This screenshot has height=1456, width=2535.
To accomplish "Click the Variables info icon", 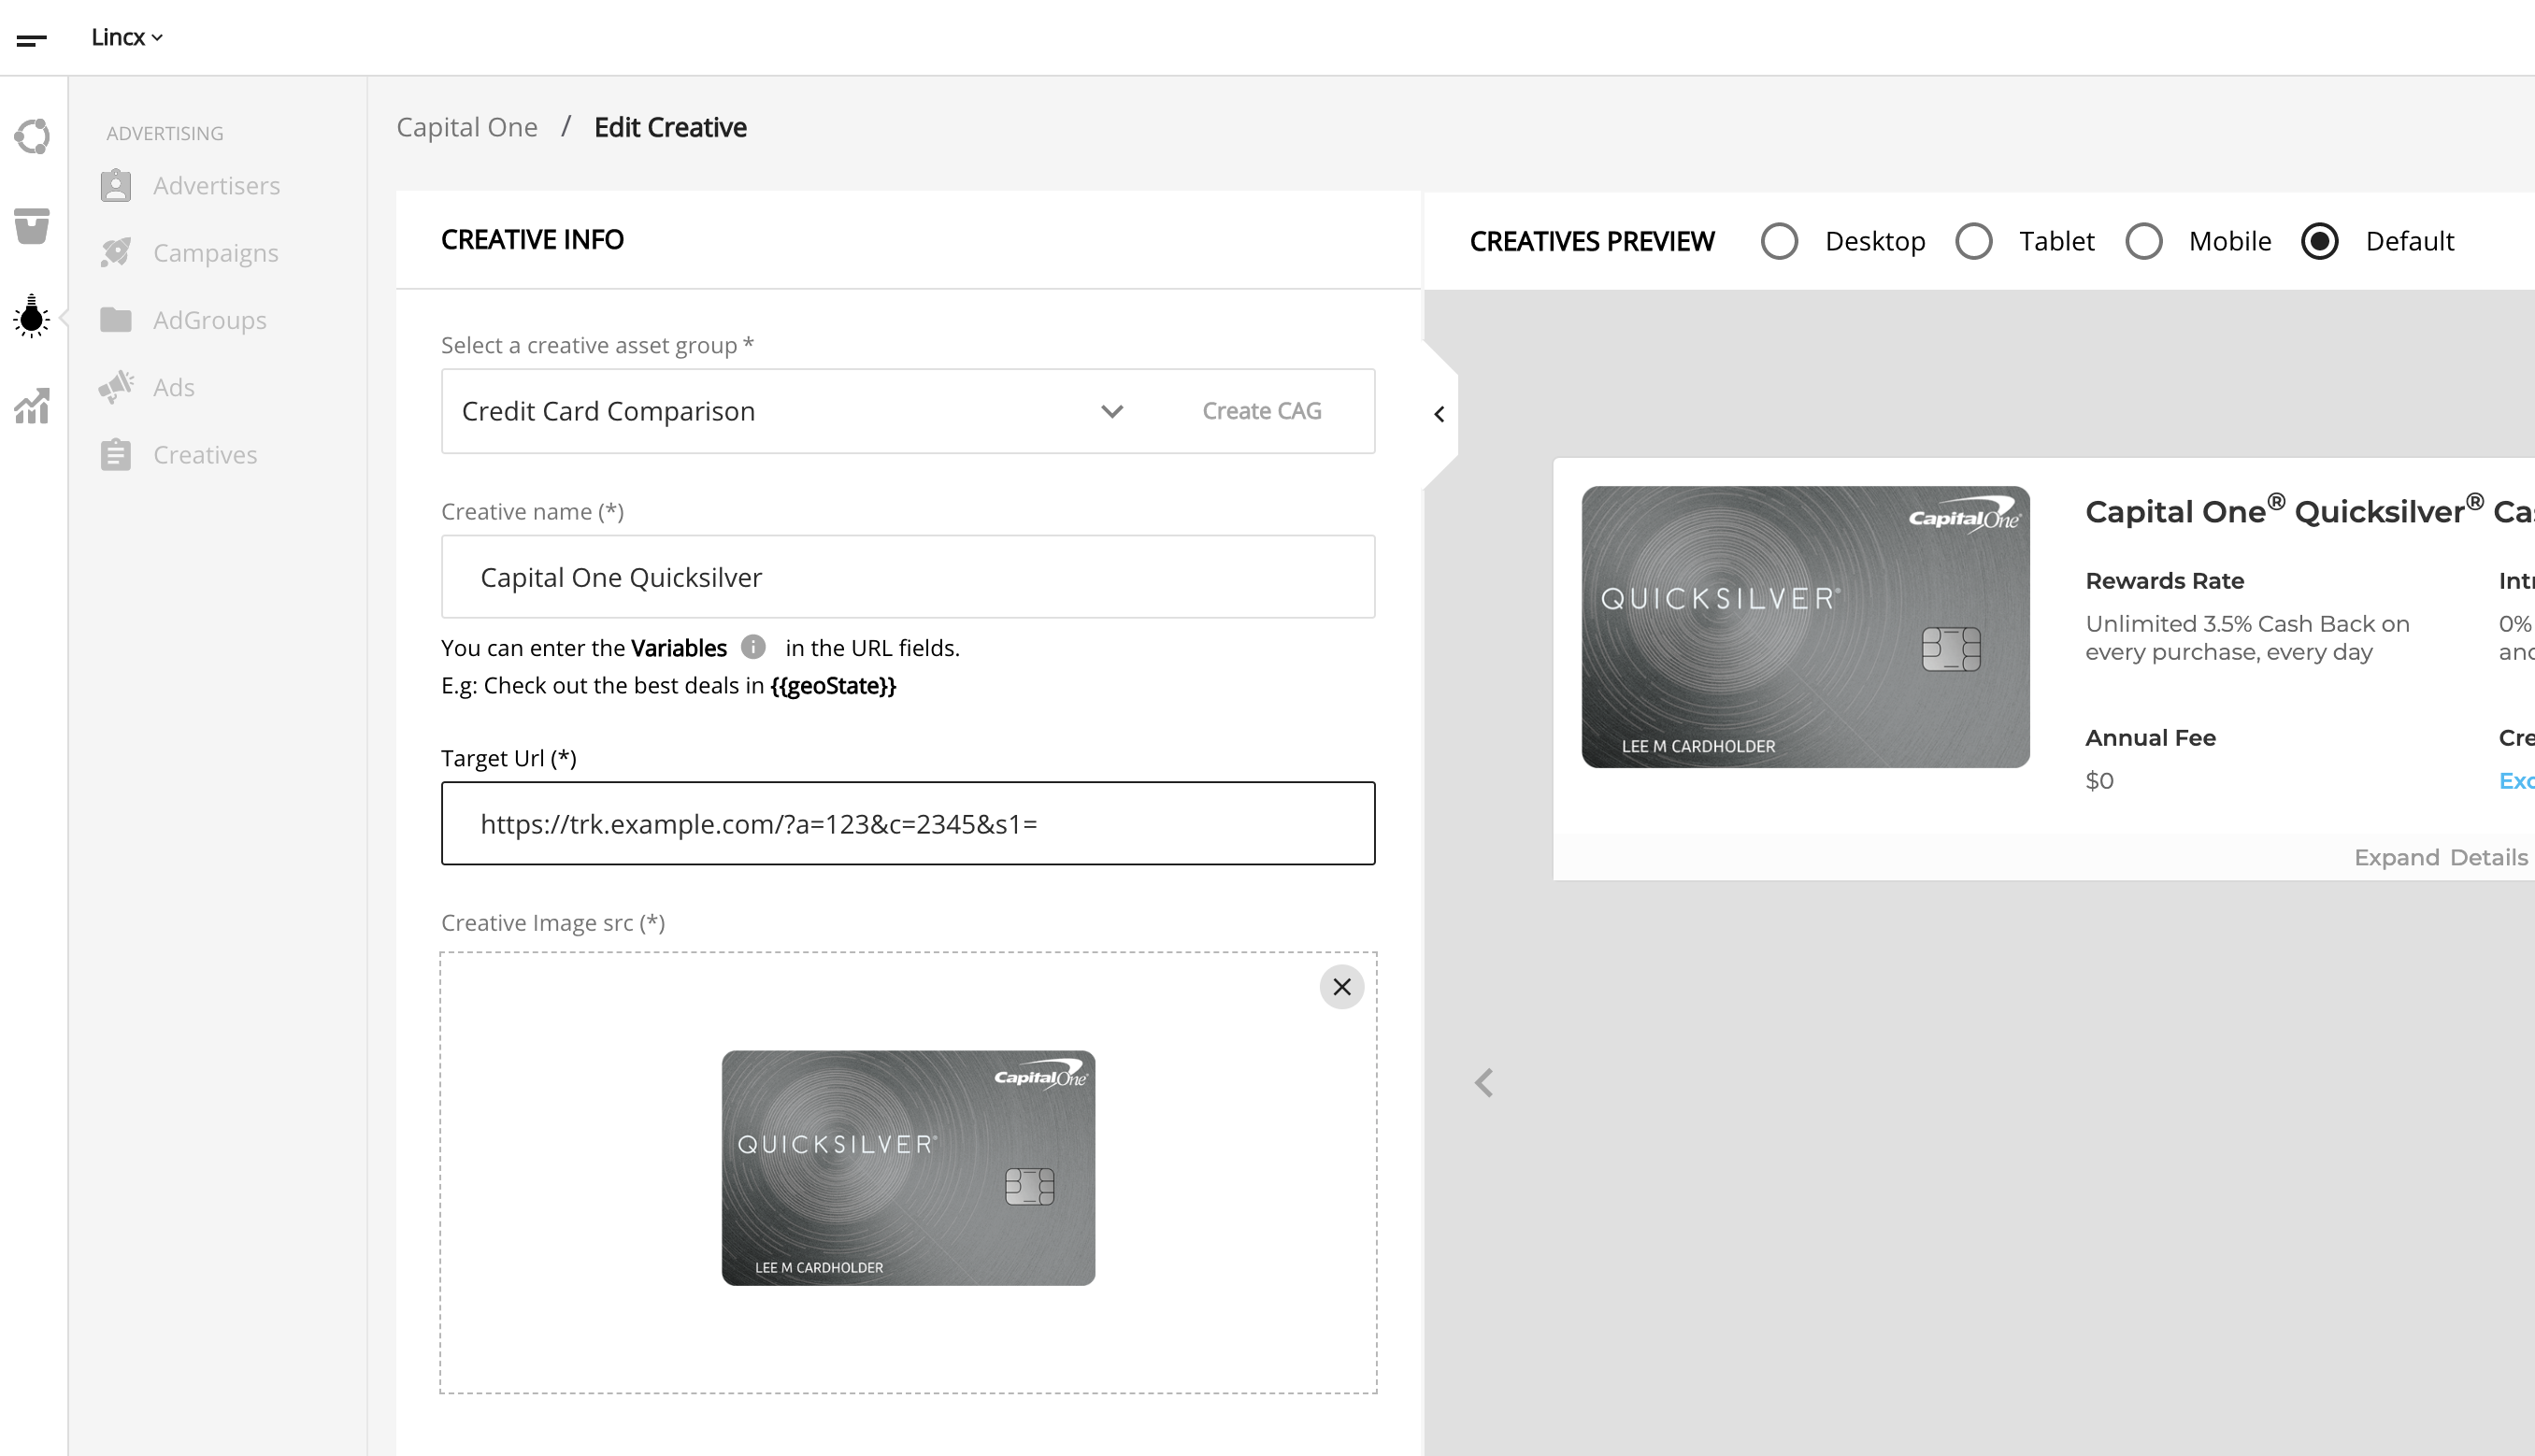I will point(753,647).
